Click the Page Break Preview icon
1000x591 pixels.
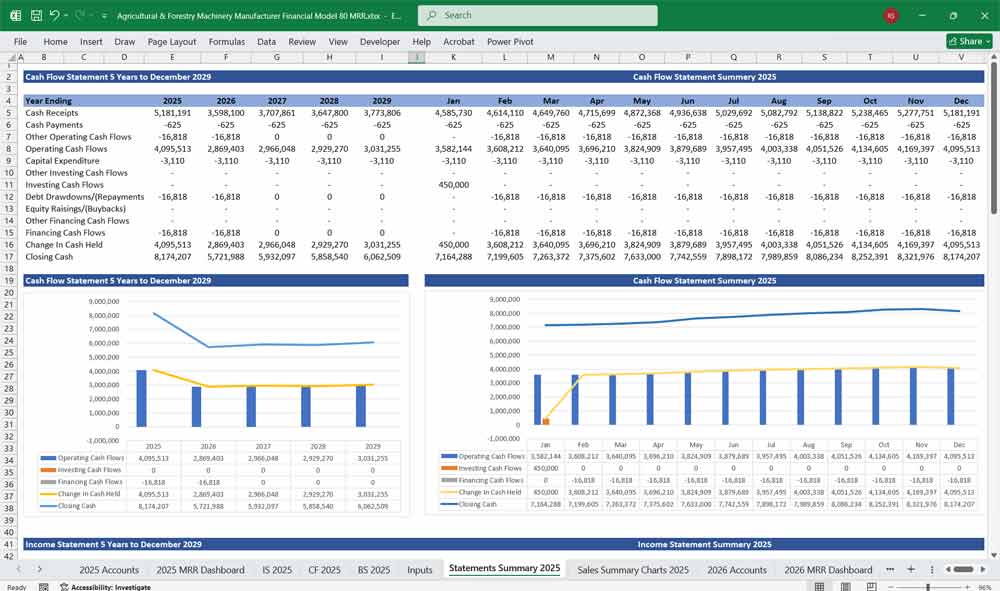[871, 585]
